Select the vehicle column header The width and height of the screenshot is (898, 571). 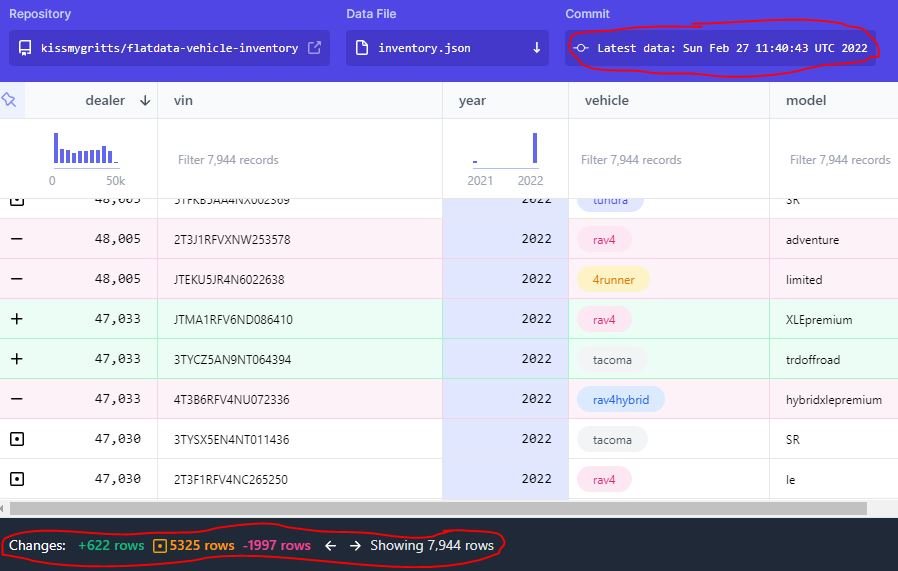pyautogui.click(x=606, y=100)
